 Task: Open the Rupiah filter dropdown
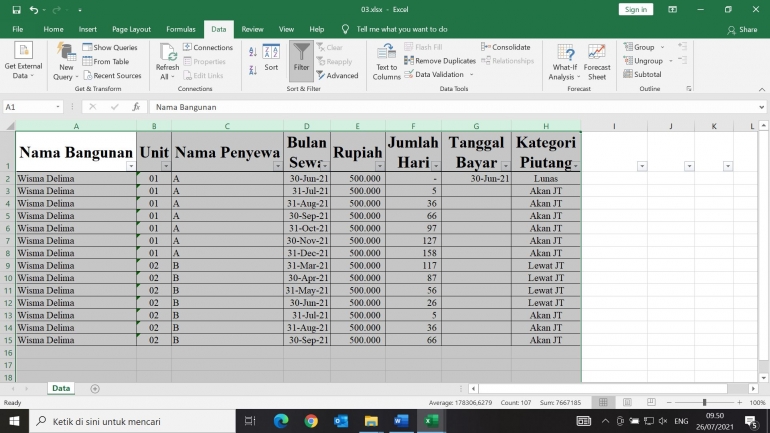[380, 166]
